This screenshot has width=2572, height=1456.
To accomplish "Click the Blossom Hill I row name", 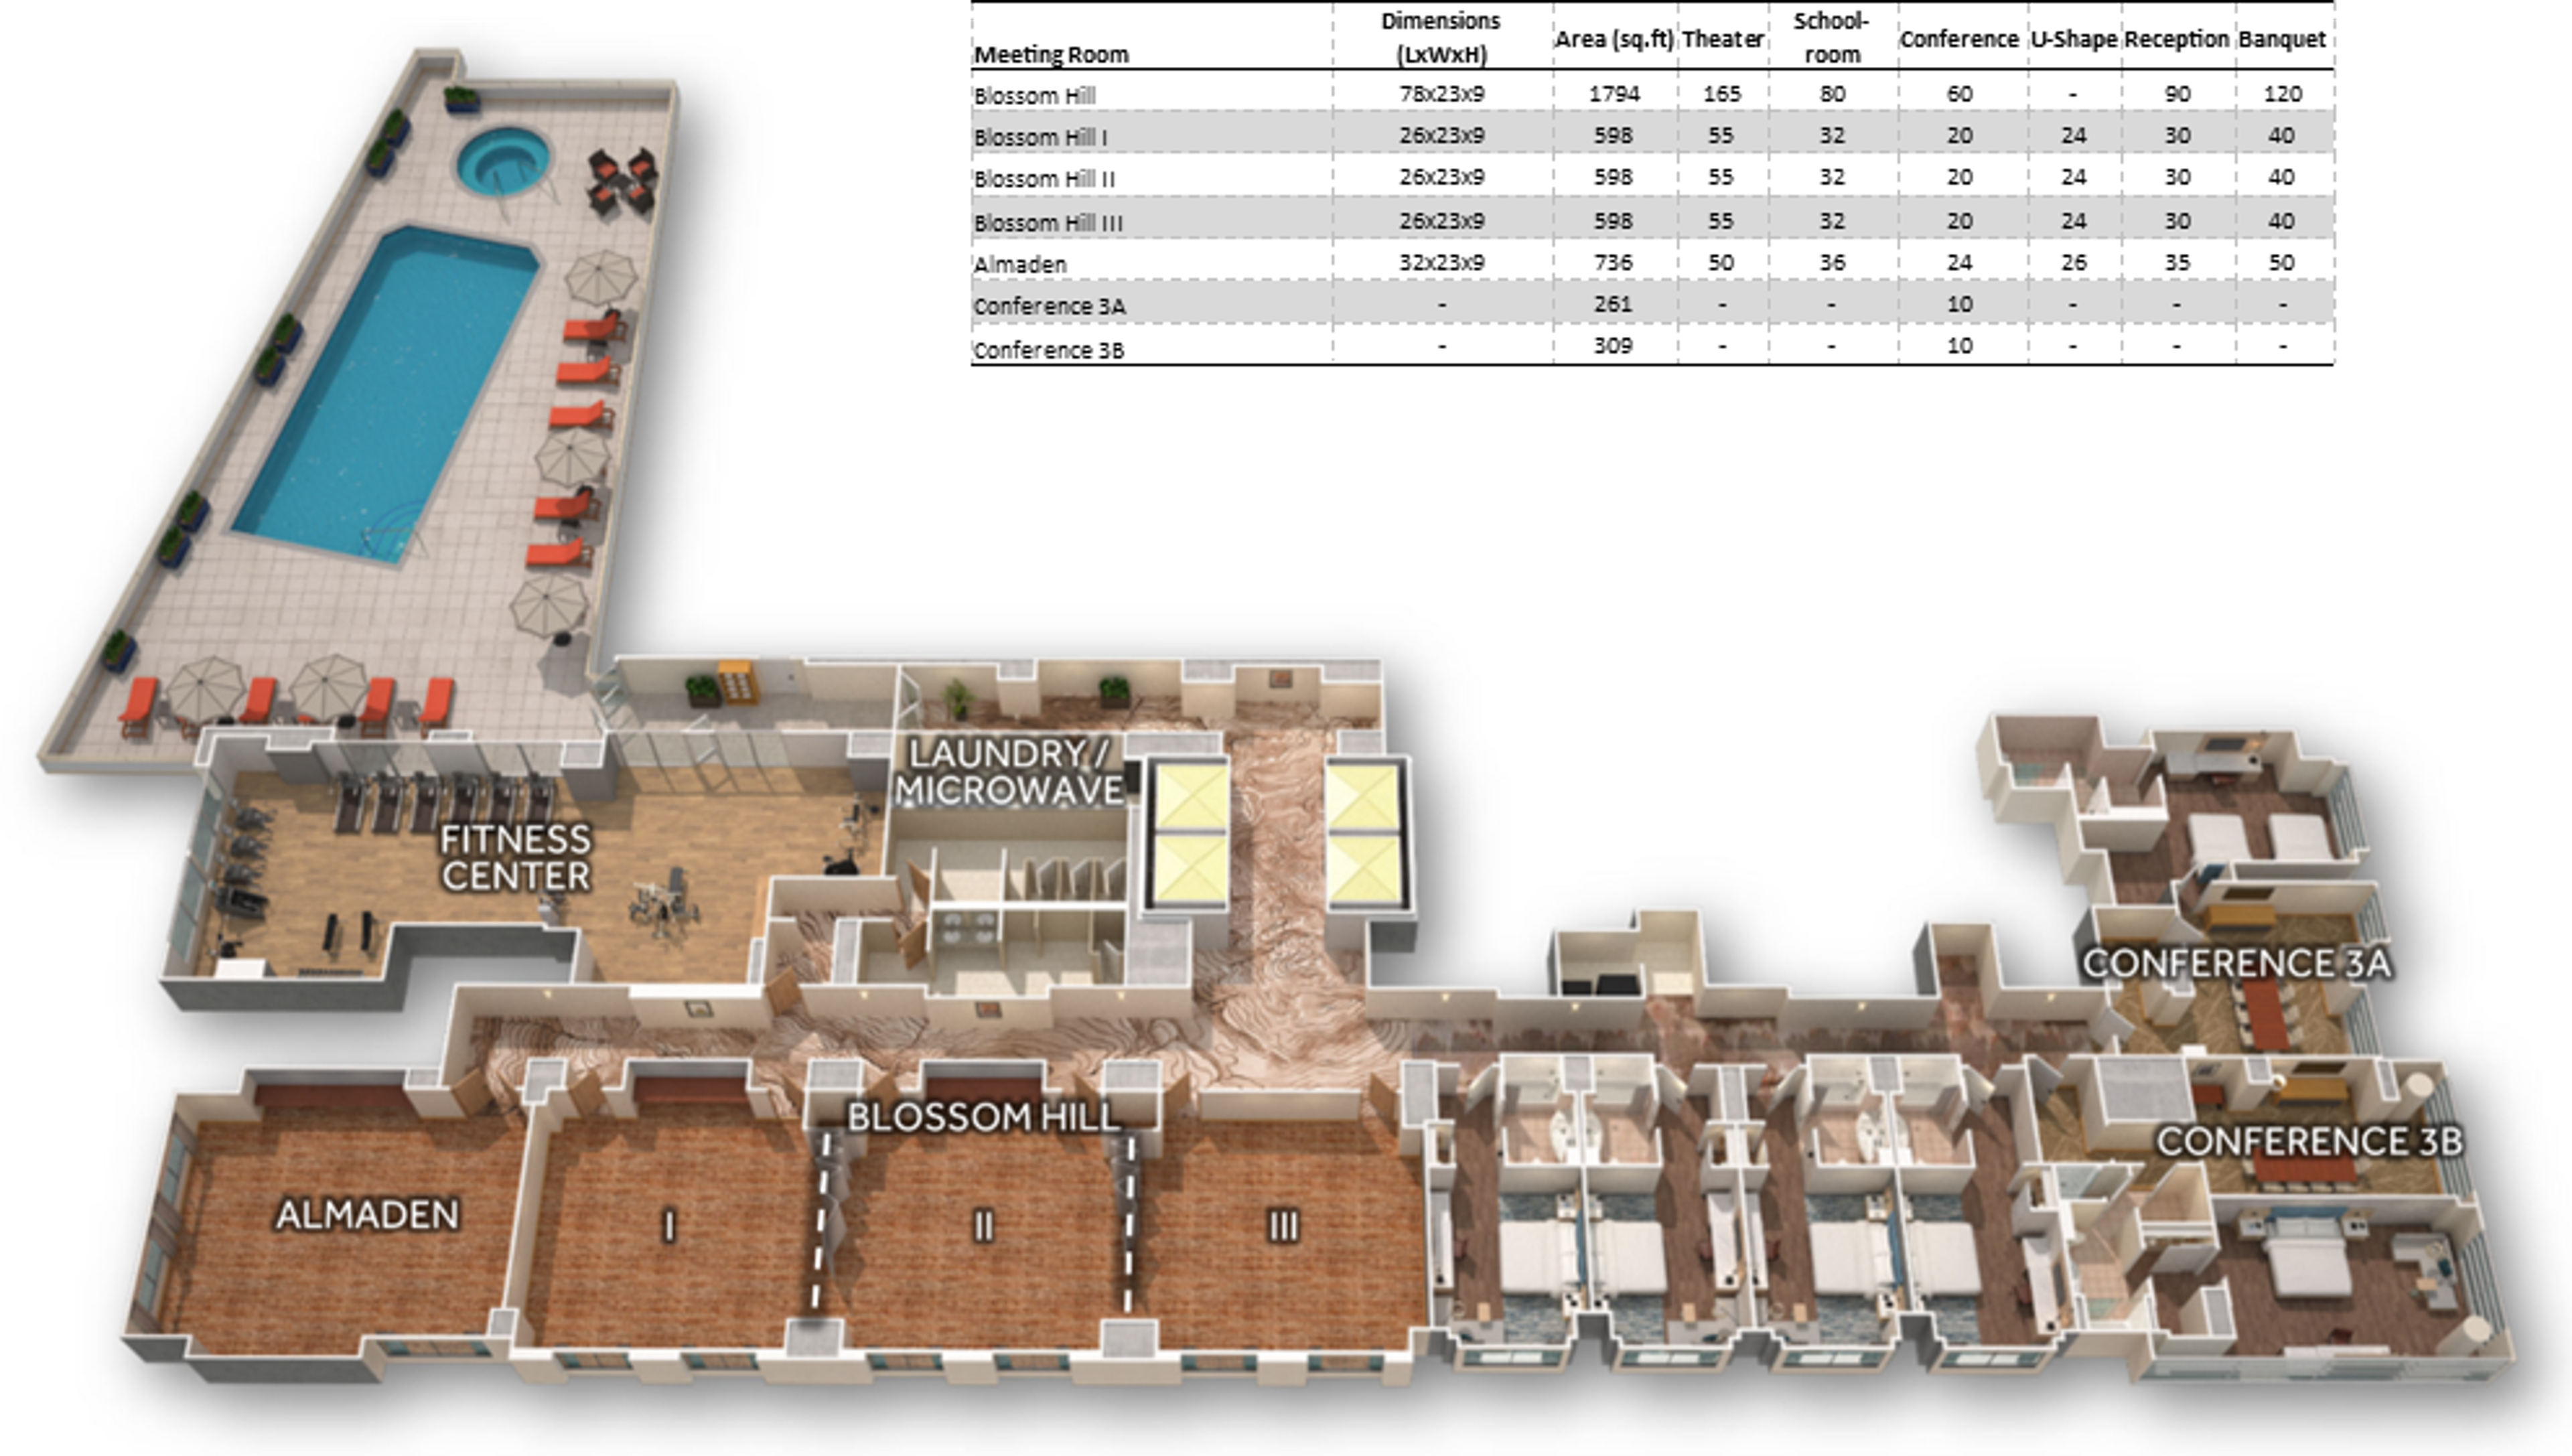I will point(1040,138).
